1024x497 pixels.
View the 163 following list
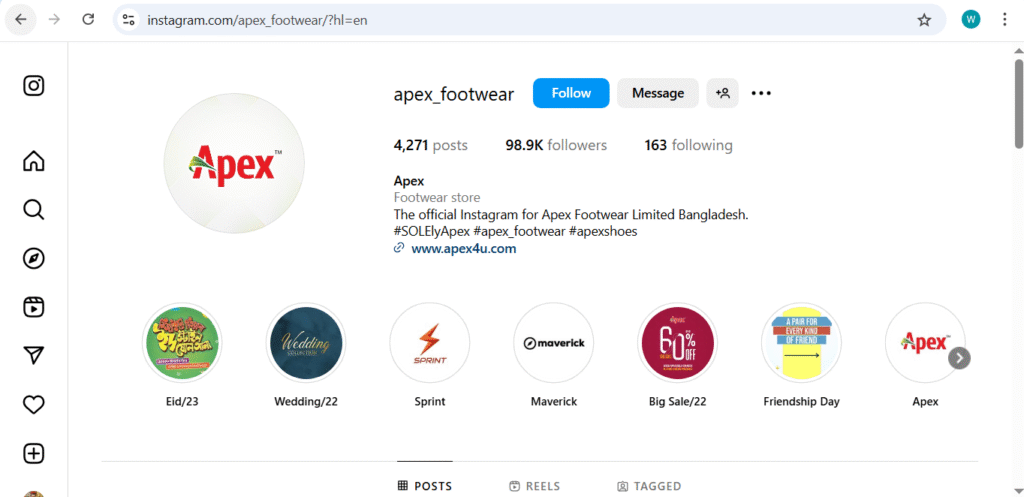point(688,145)
